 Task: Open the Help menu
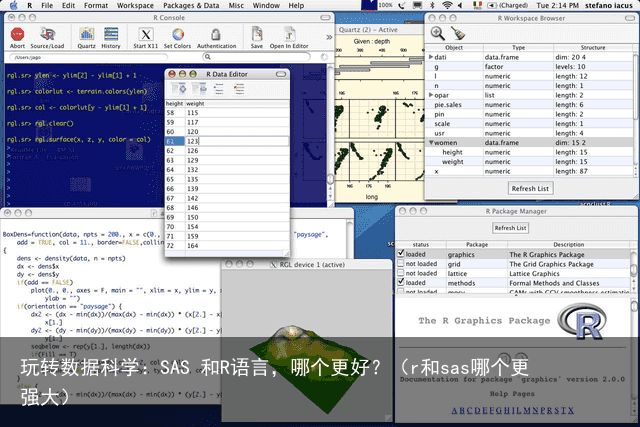pos(296,5)
